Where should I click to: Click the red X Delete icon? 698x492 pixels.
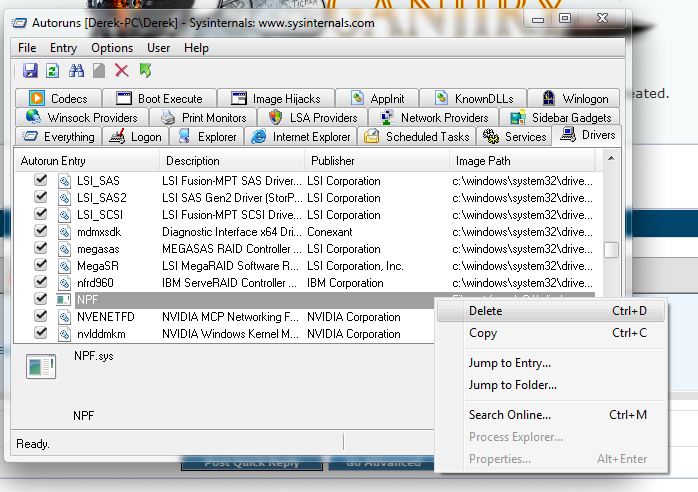coord(122,70)
